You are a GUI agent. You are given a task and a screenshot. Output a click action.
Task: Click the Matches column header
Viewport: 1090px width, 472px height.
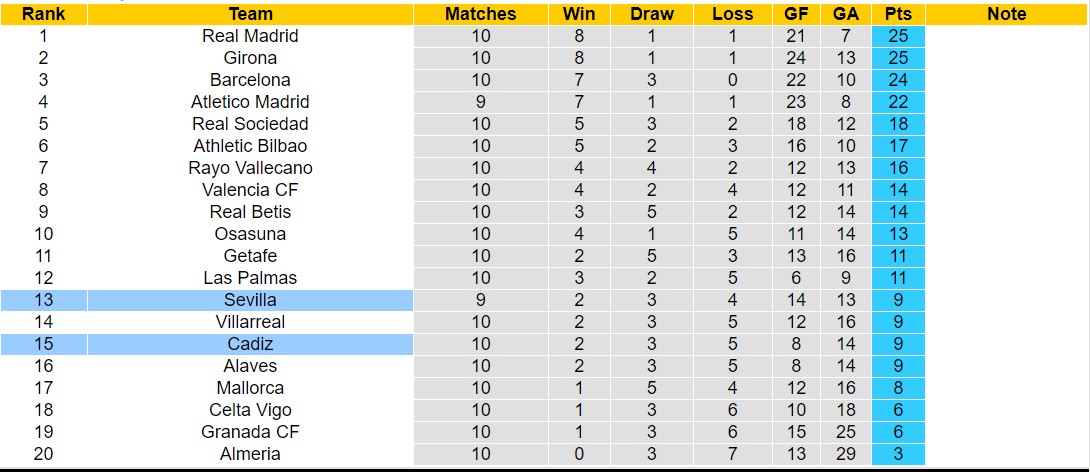481,14
